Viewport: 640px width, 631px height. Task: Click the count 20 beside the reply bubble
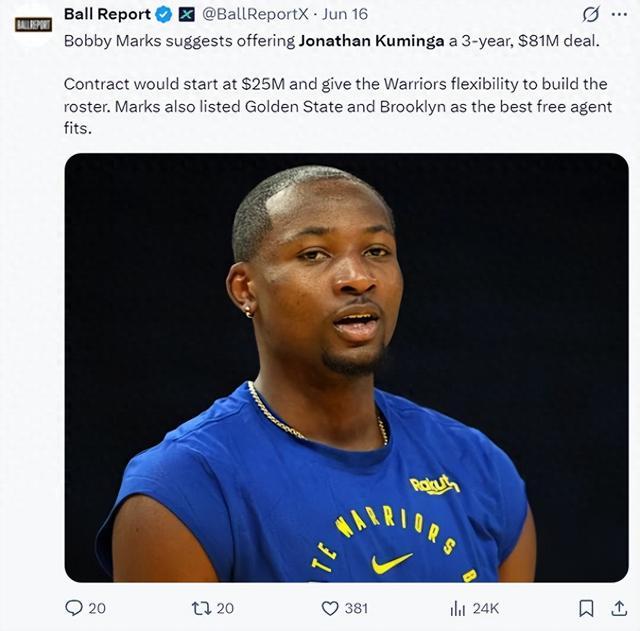(x=97, y=608)
